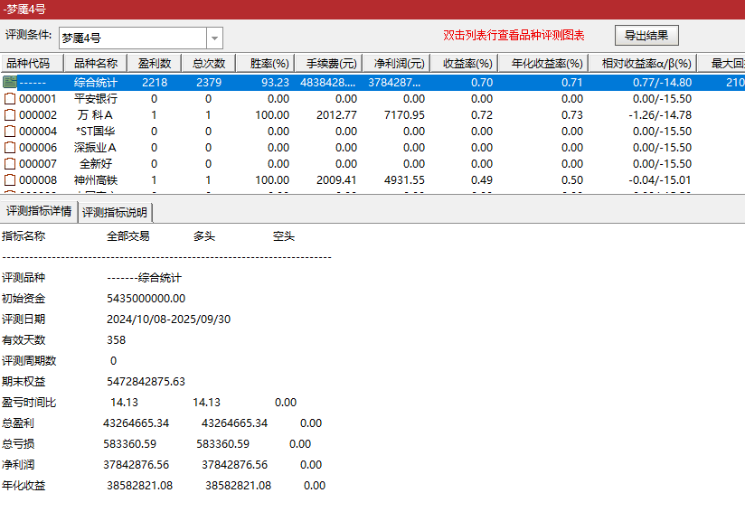Click the 双击列表行查看品种评测图表 red hint text
Screen dimensions: 745x510
514,35
